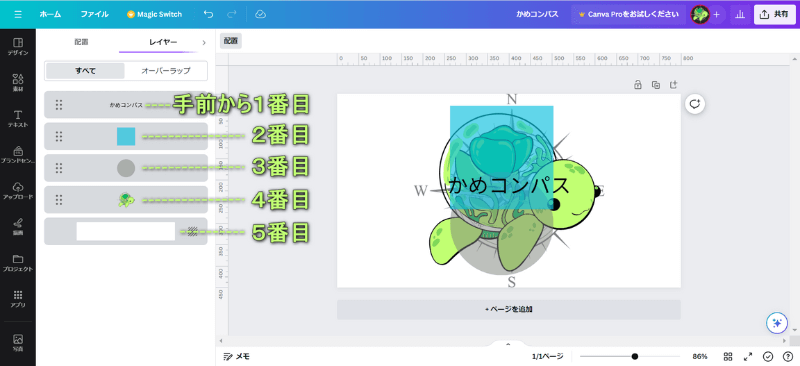The image size is (800, 366).
Task: Open the プロジェクト projects panel
Action: tap(18, 262)
